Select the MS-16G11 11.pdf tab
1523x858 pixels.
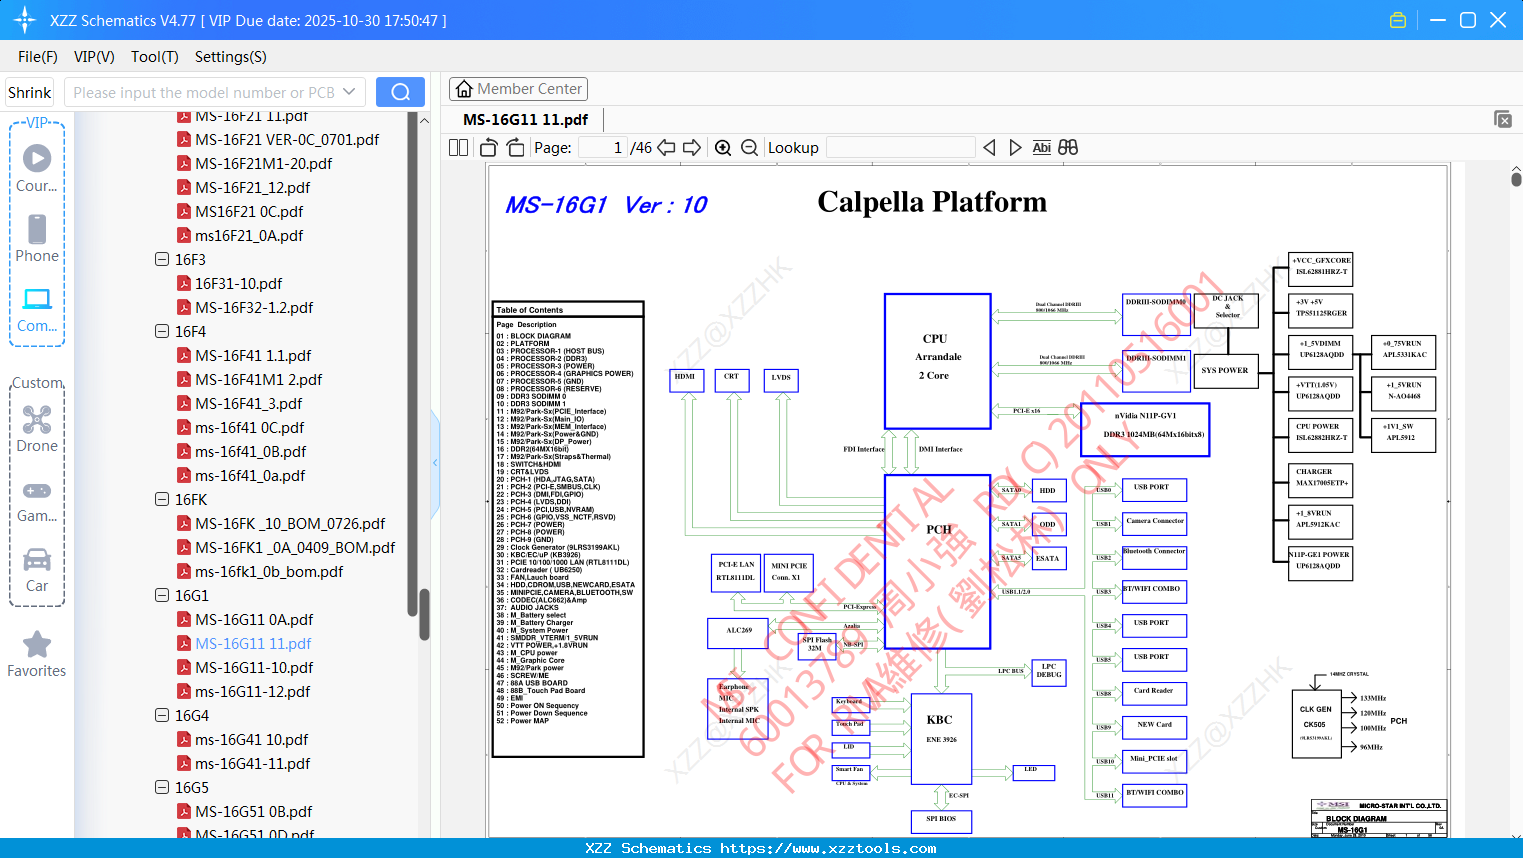[526, 120]
